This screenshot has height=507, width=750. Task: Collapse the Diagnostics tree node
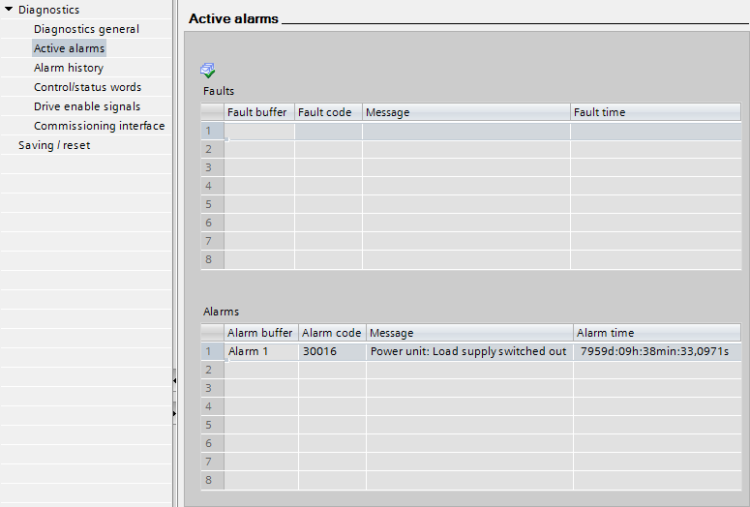tap(8, 9)
